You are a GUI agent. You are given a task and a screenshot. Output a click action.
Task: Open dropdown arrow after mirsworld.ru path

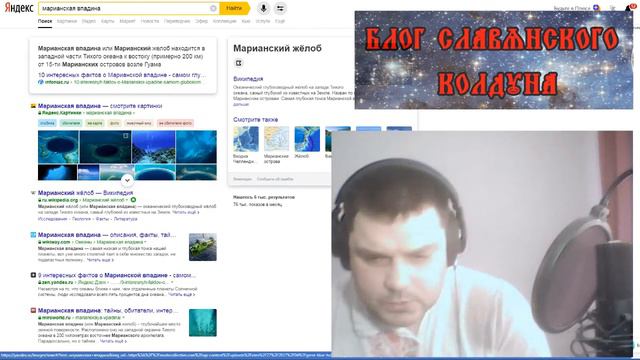123,317
